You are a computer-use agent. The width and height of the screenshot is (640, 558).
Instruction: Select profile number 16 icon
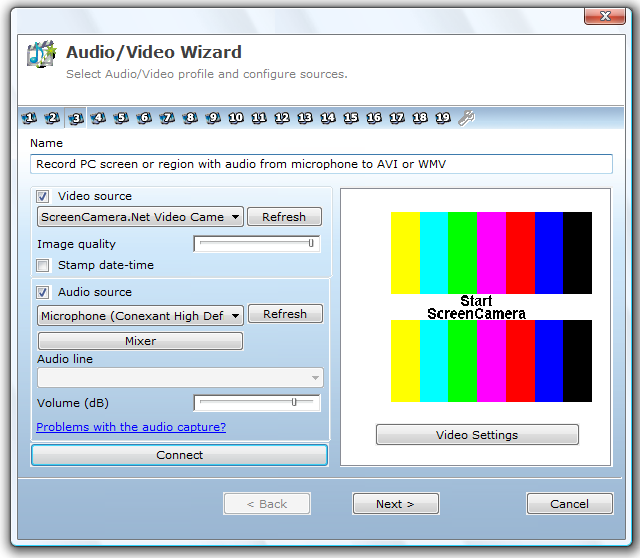coord(374,118)
